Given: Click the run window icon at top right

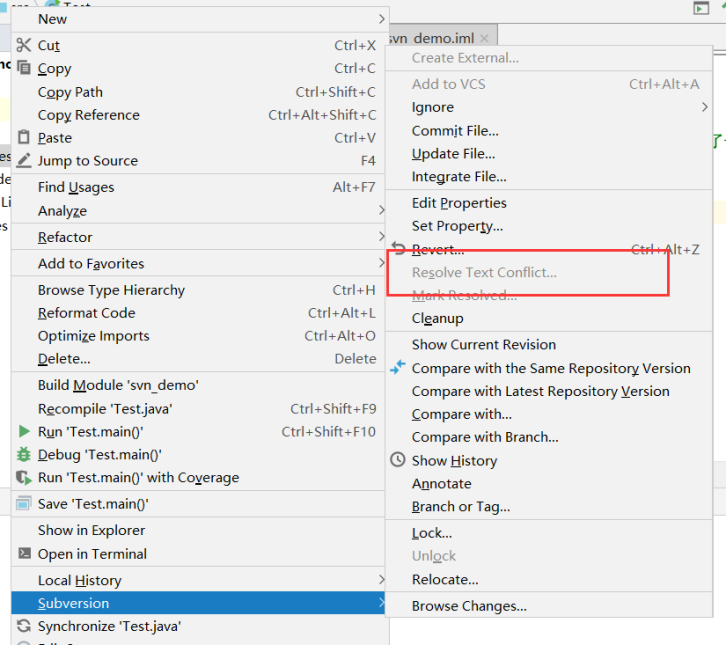Looking at the screenshot, I should (x=701, y=8).
